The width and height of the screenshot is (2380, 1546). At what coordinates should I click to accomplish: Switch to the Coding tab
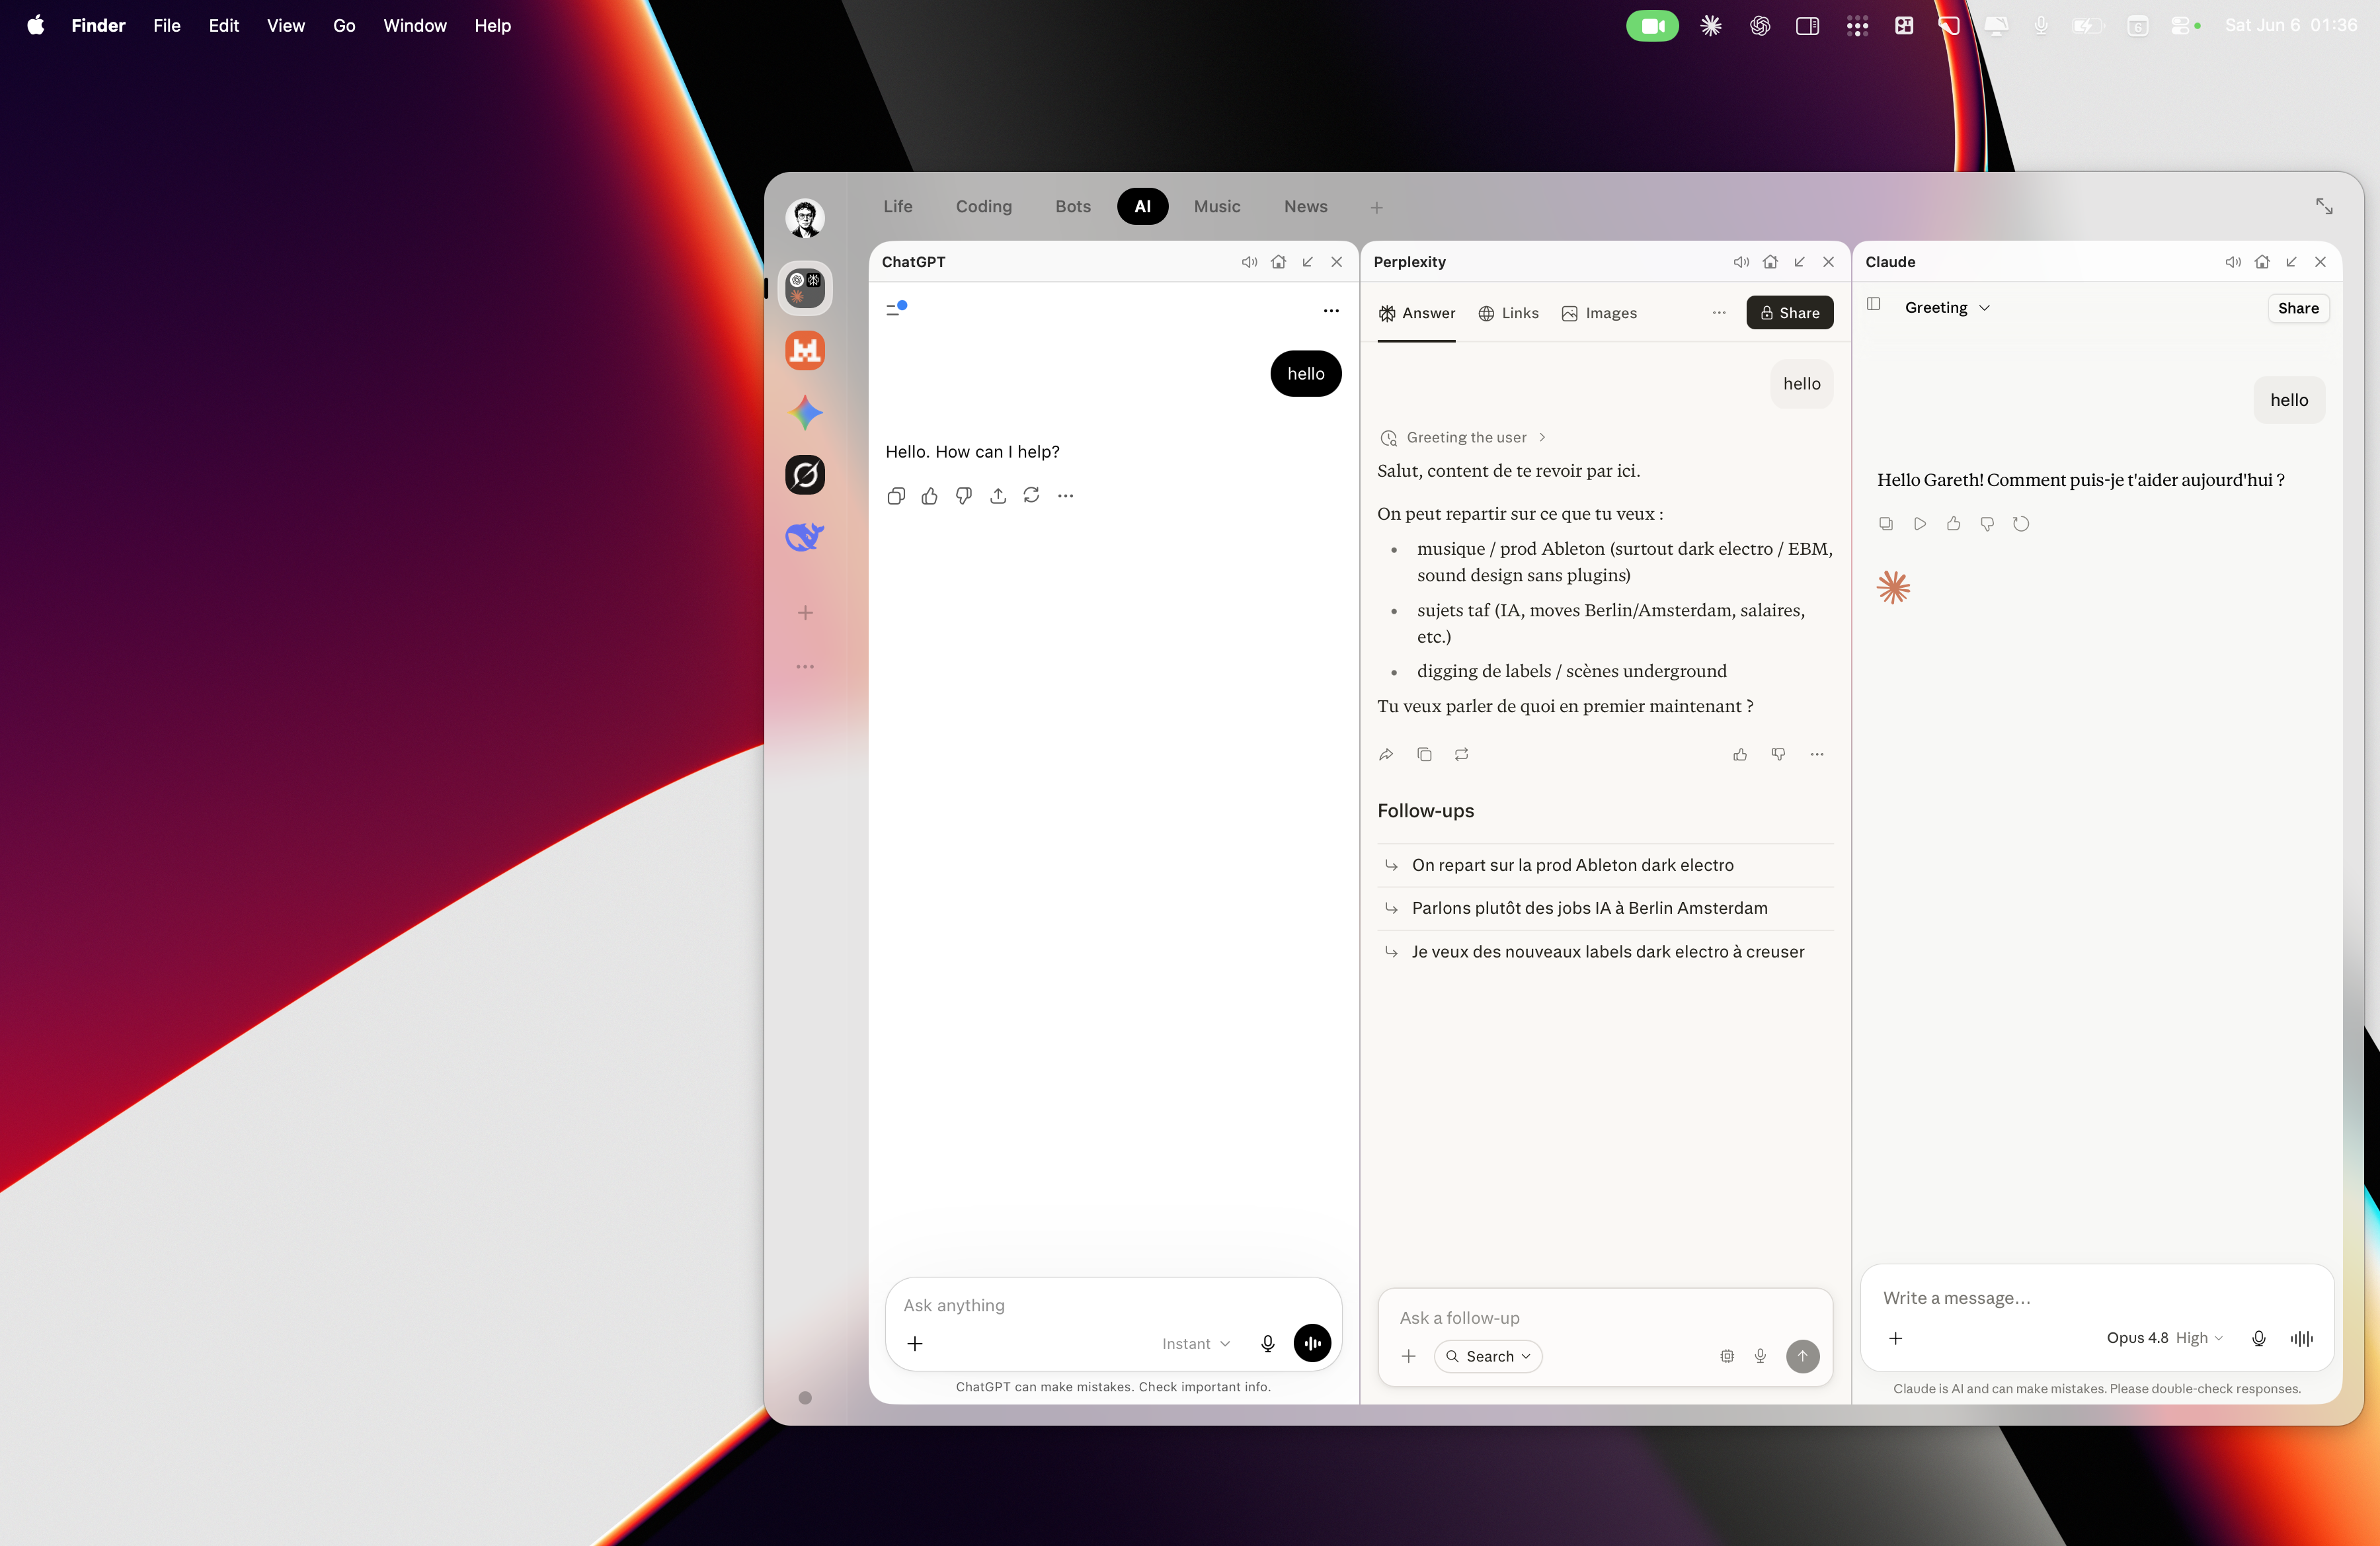983,206
